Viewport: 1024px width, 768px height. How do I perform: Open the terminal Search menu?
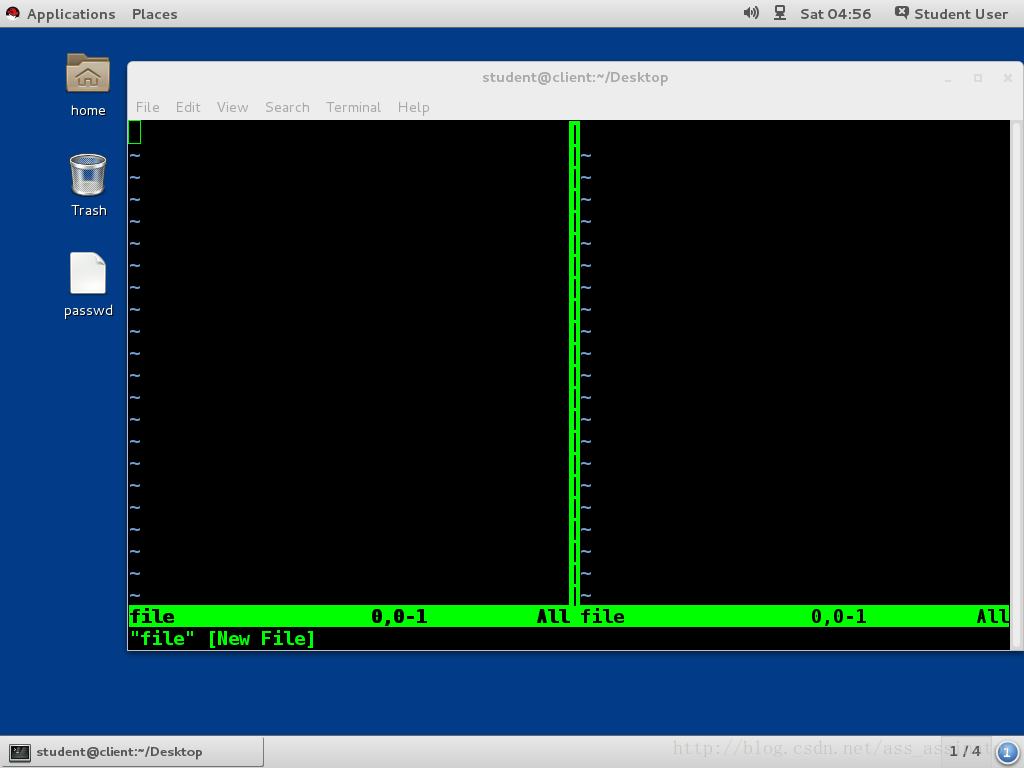point(287,107)
